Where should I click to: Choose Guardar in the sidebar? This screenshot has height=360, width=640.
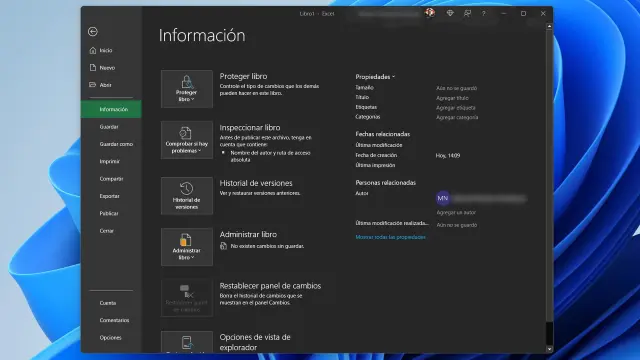click(x=111, y=127)
